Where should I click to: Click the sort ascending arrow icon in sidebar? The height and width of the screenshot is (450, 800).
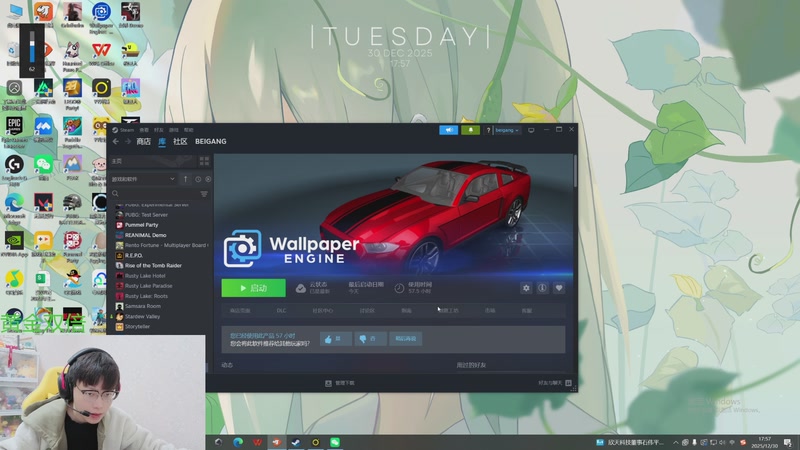186,179
